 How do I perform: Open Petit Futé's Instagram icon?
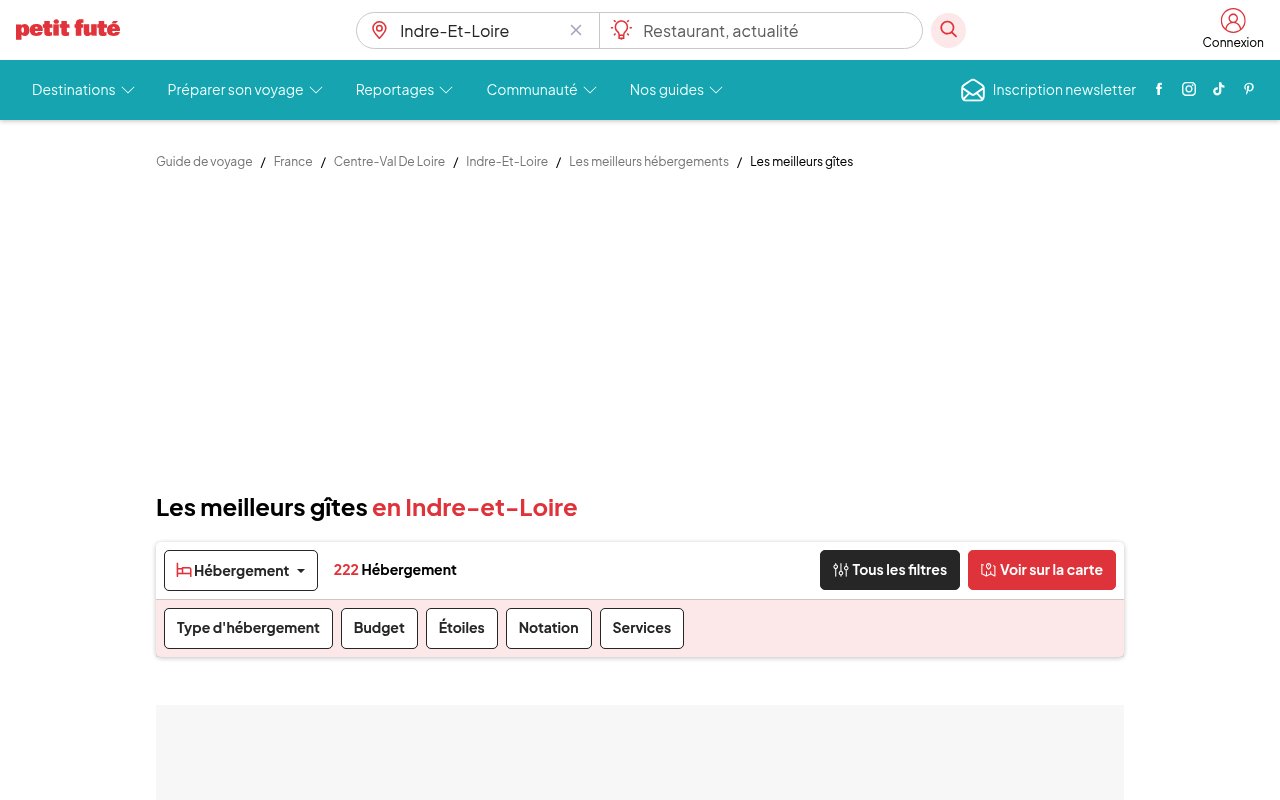(1189, 89)
